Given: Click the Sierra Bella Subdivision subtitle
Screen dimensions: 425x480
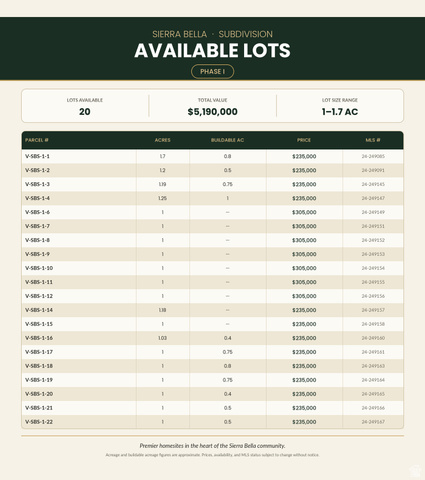Looking at the screenshot, I should pyautogui.click(x=212, y=34).
